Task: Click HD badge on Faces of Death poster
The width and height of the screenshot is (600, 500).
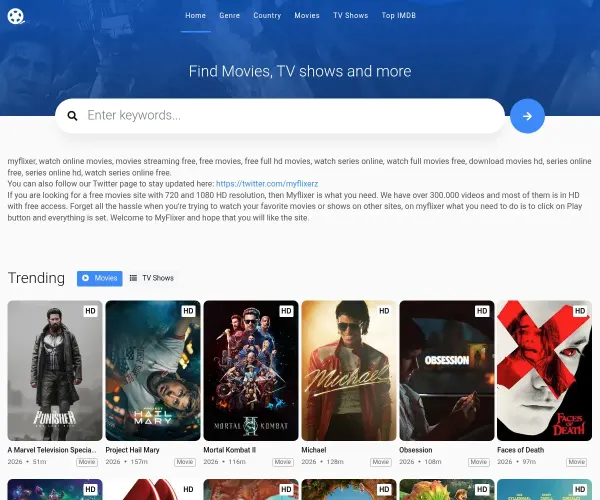Action: pos(580,311)
